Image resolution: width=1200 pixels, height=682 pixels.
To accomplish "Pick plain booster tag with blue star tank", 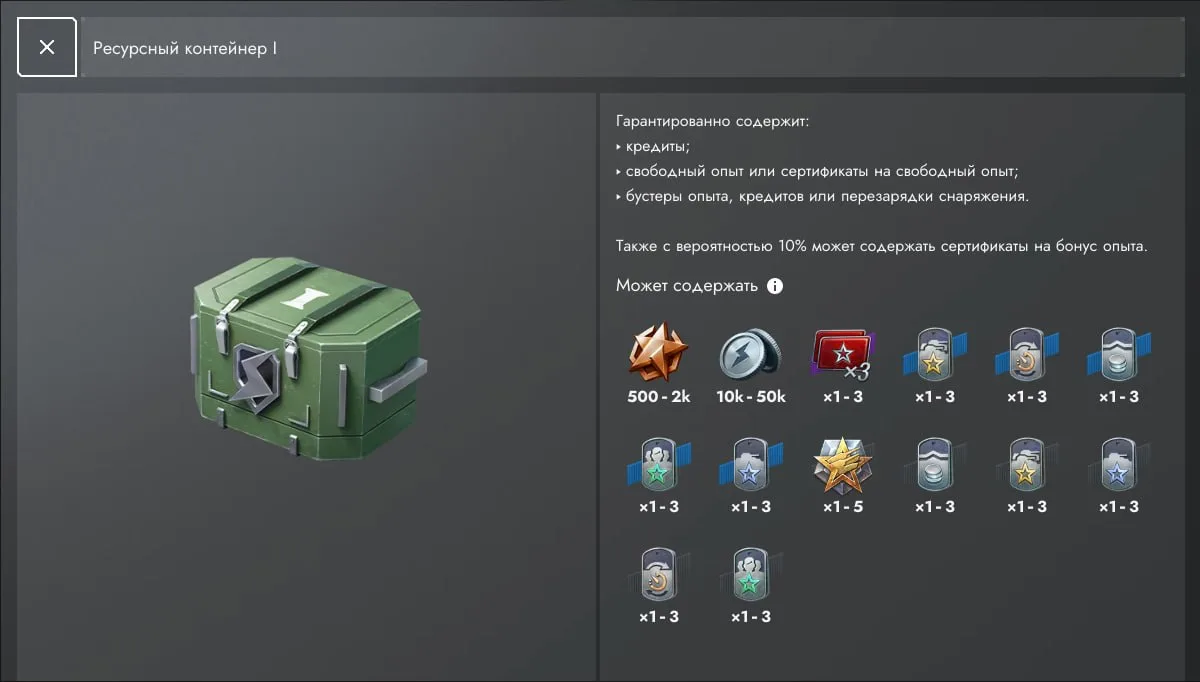I will pos(1119,463).
